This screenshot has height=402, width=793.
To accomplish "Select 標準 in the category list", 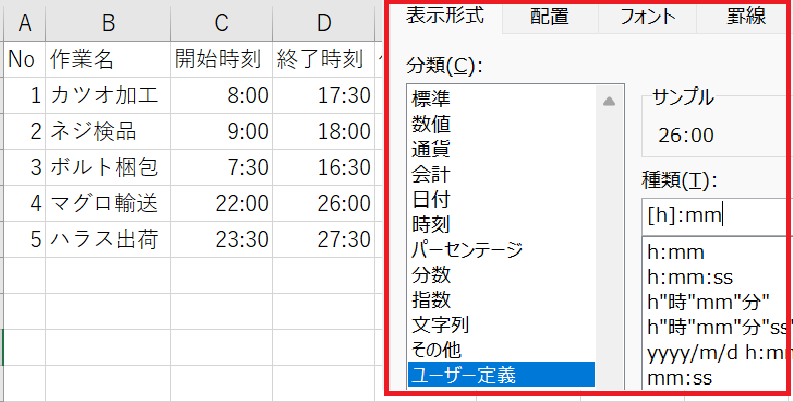I will point(431,98).
